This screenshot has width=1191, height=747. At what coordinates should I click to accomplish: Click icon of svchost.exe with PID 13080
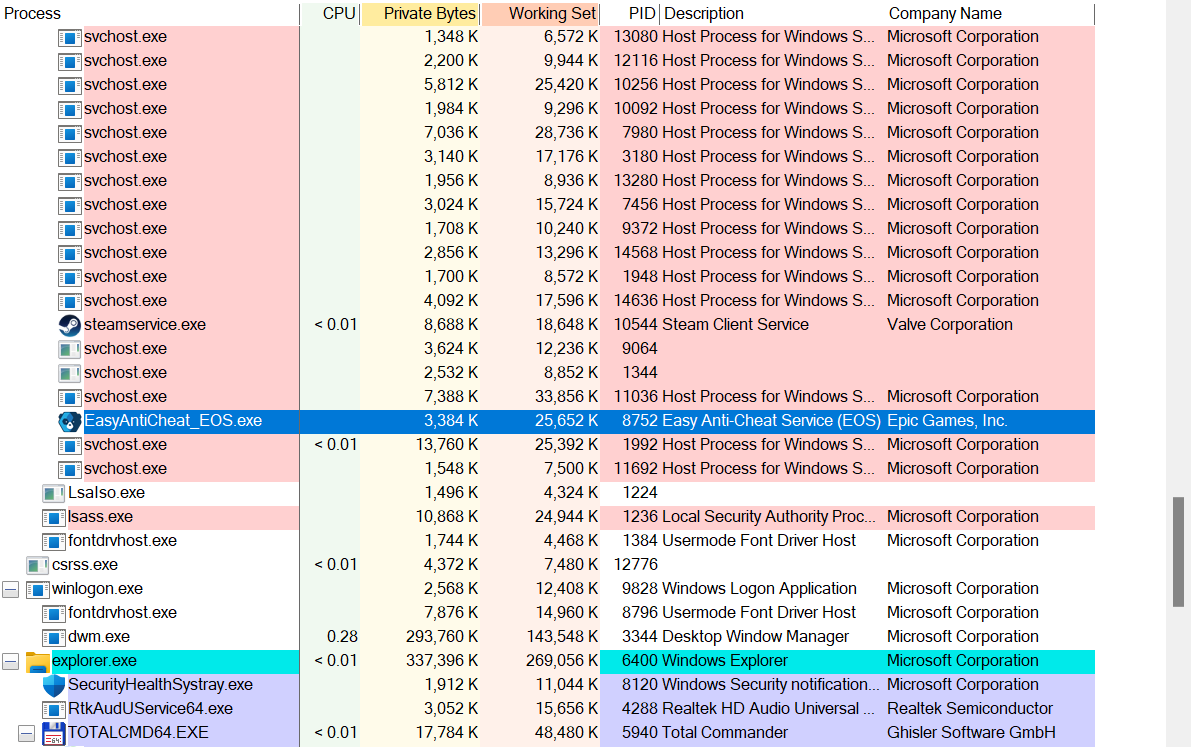(x=70, y=37)
